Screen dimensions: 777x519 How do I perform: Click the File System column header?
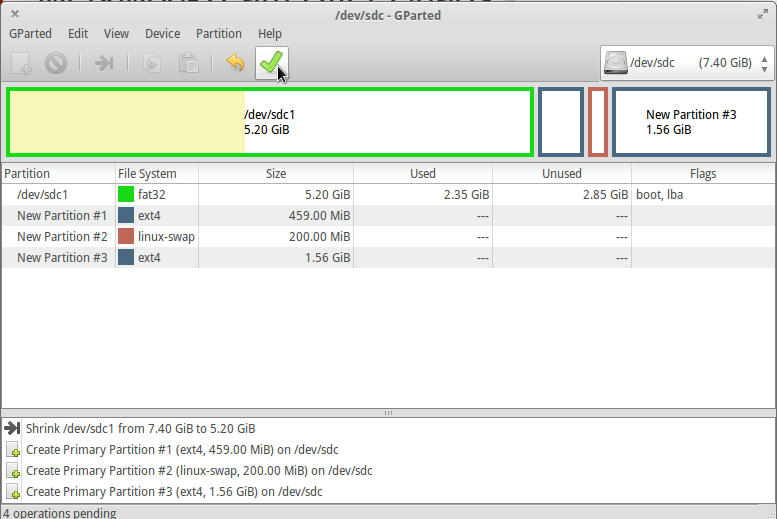(147, 174)
